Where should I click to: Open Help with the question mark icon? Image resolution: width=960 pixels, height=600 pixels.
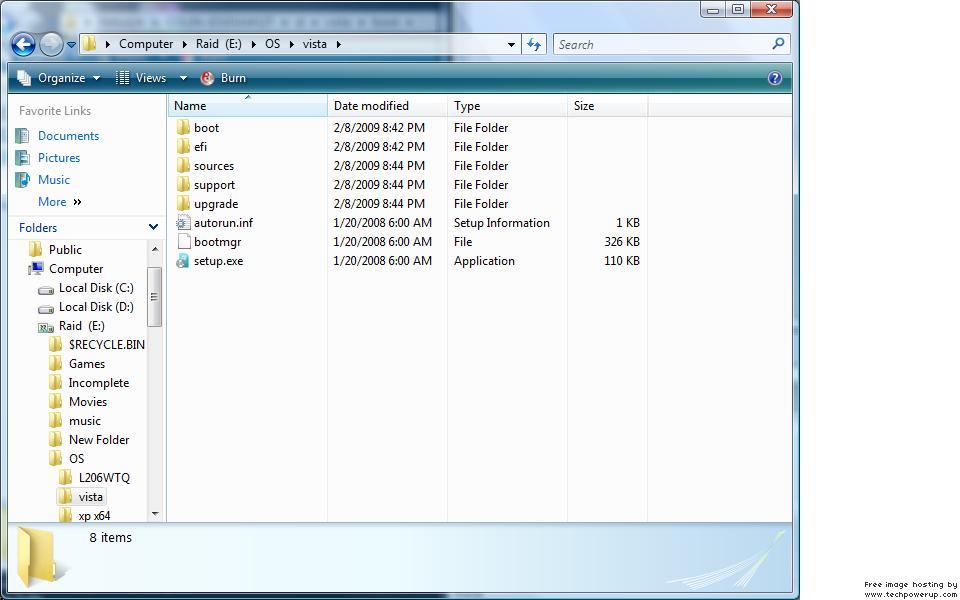pos(774,78)
